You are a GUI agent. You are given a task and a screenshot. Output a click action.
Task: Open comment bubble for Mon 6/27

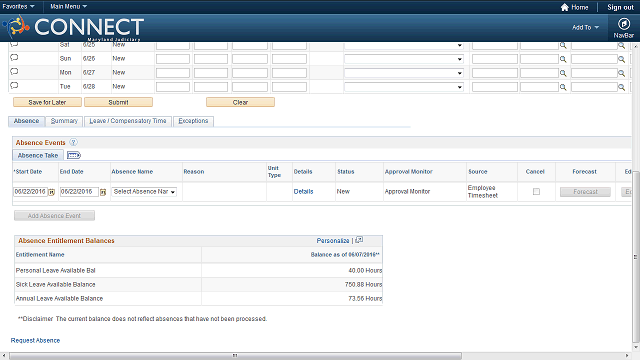click(14, 71)
